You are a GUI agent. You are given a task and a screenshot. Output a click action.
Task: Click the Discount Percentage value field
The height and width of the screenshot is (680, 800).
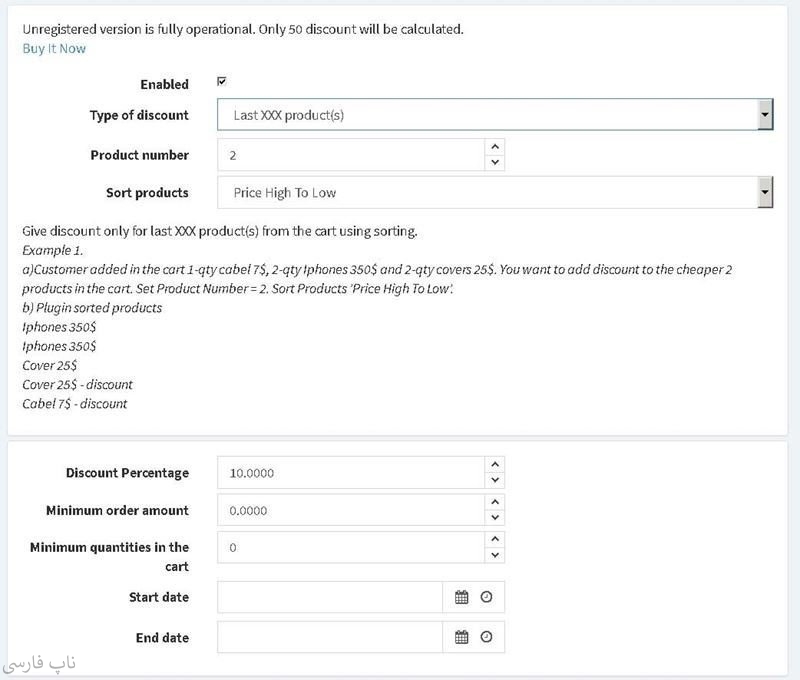point(350,473)
